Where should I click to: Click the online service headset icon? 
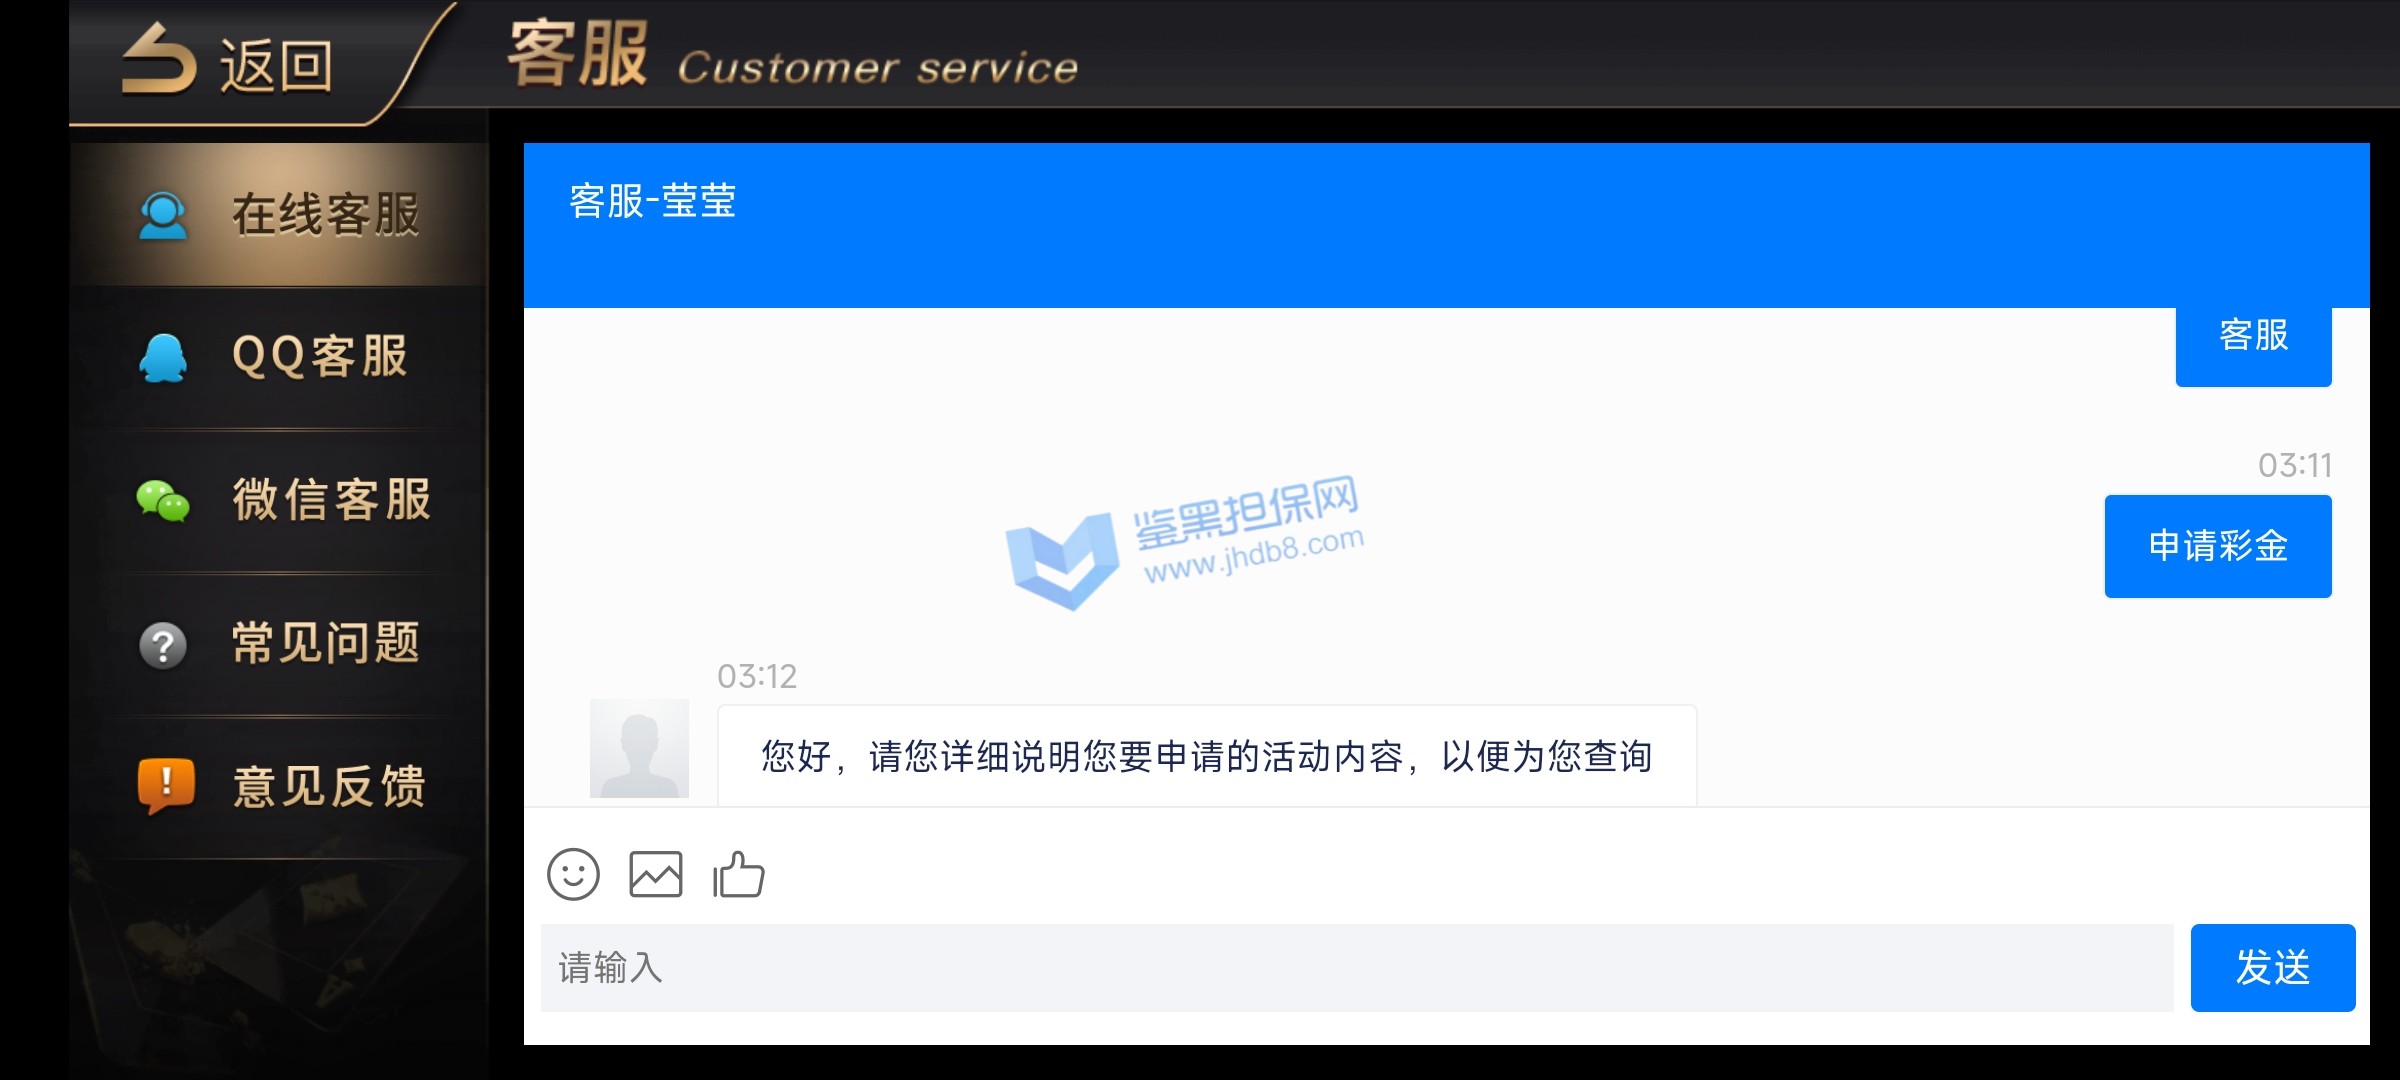[x=163, y=215]
